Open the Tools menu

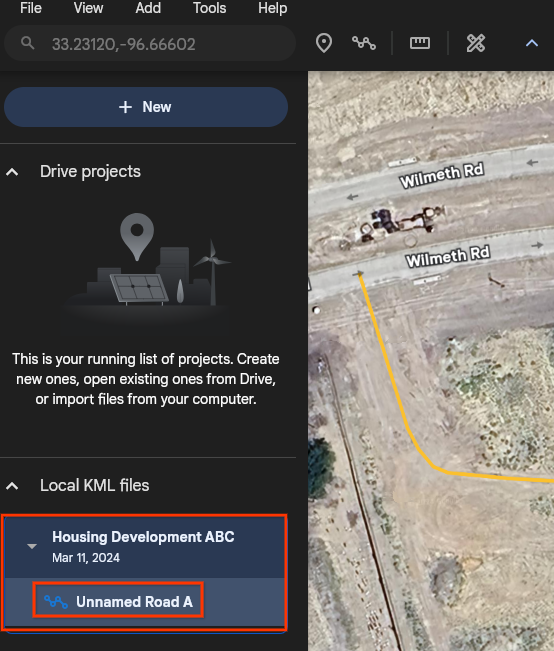(x=209, y=8)
